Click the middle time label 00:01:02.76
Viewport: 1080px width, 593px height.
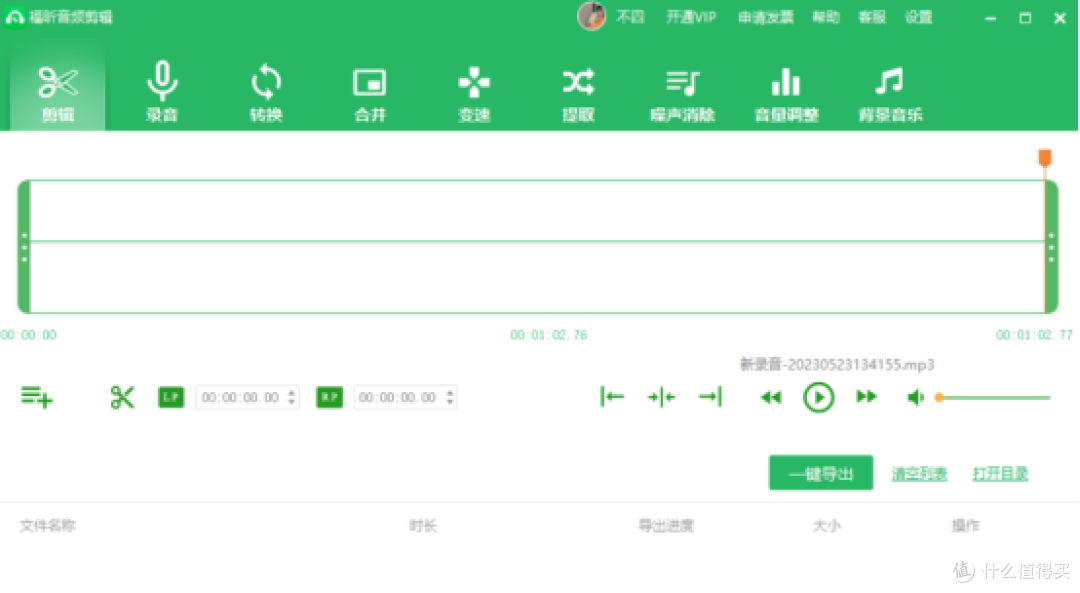[x=549, y=335]
